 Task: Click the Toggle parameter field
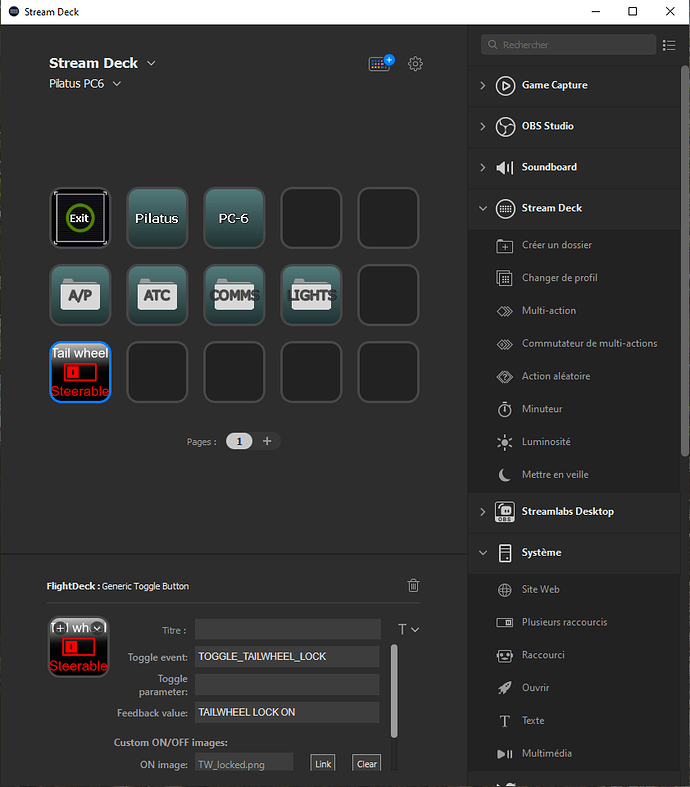click(287, 685)
